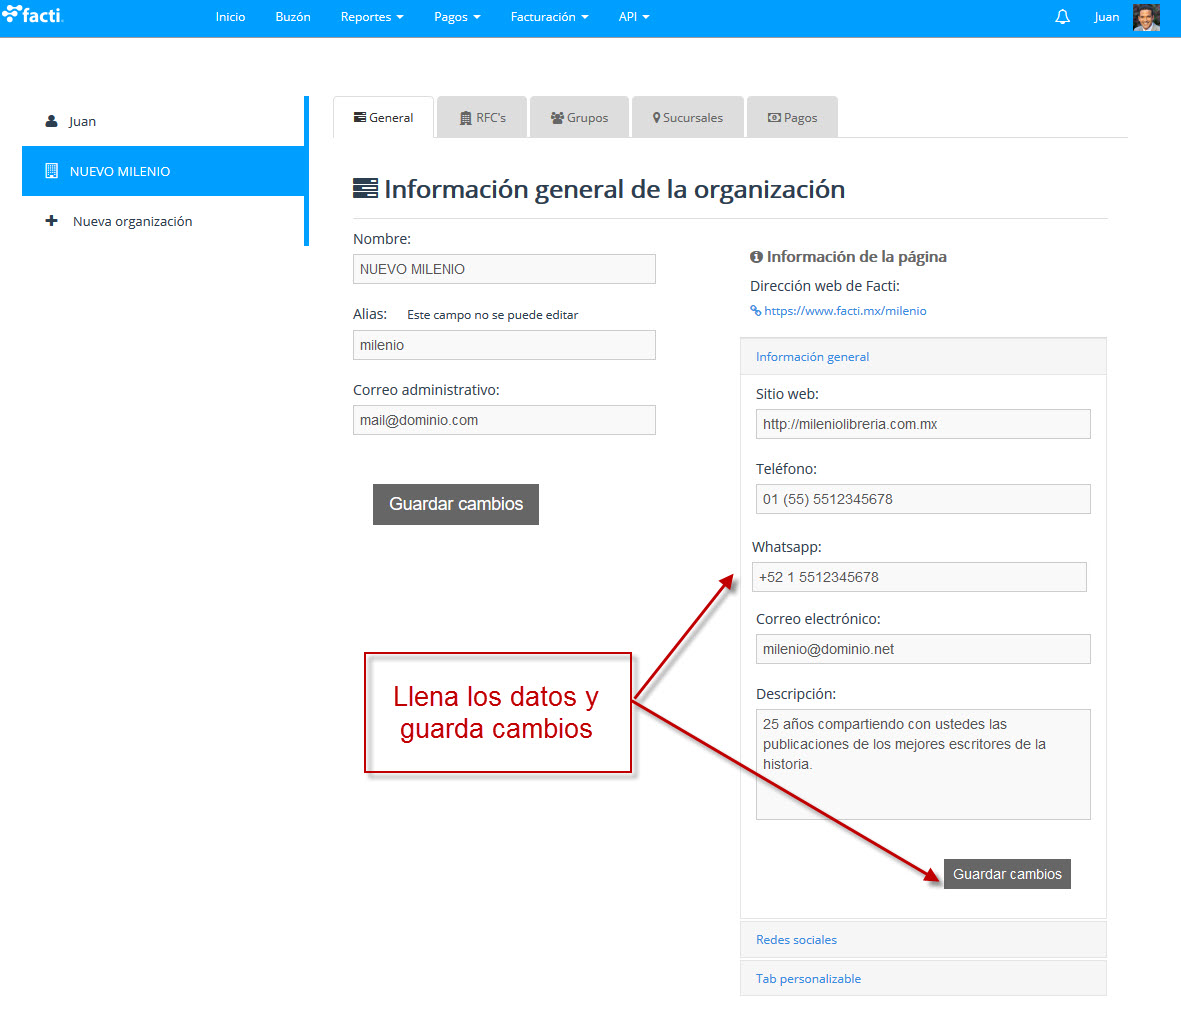Expand the Facturación dropdown menu
The image size is (1181, 1024).
549,17
